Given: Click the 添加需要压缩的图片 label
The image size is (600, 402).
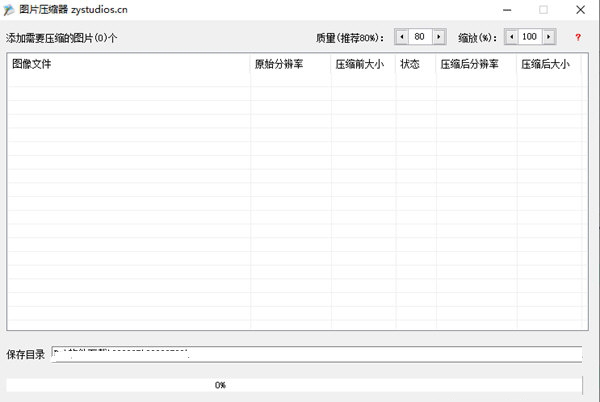Looking at the screenshot, I should [62, 38].
